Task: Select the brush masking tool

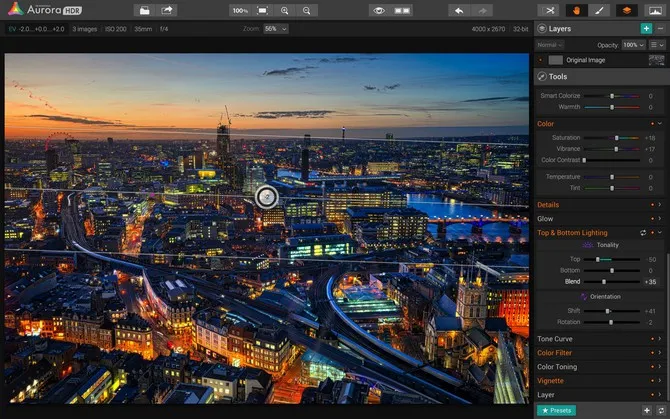Action: click(x=599, y=10)
